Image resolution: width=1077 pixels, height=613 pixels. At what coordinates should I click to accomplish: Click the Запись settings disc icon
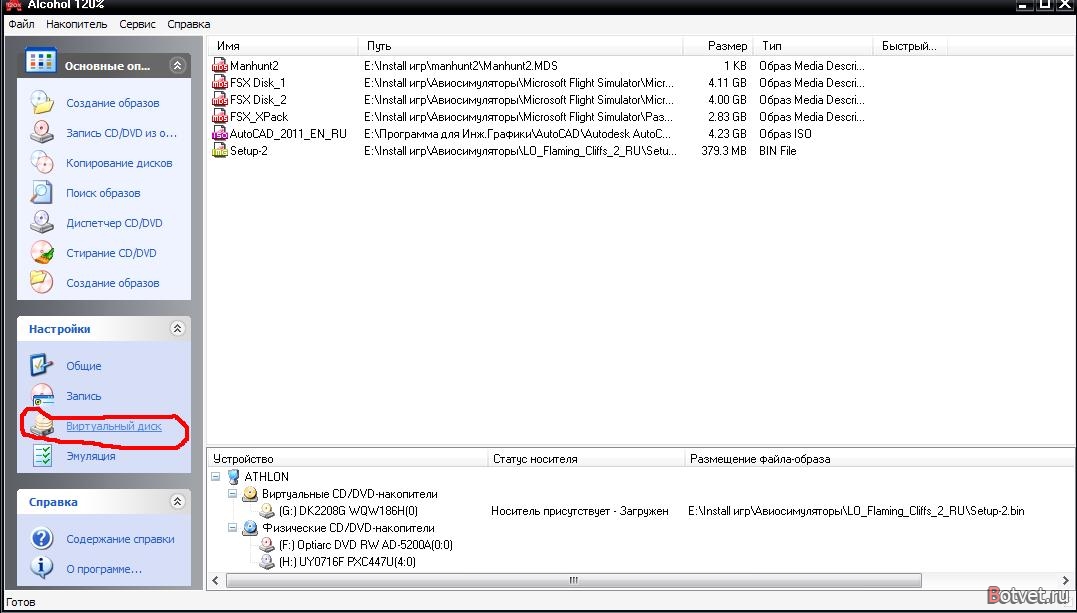click(42, 396)
